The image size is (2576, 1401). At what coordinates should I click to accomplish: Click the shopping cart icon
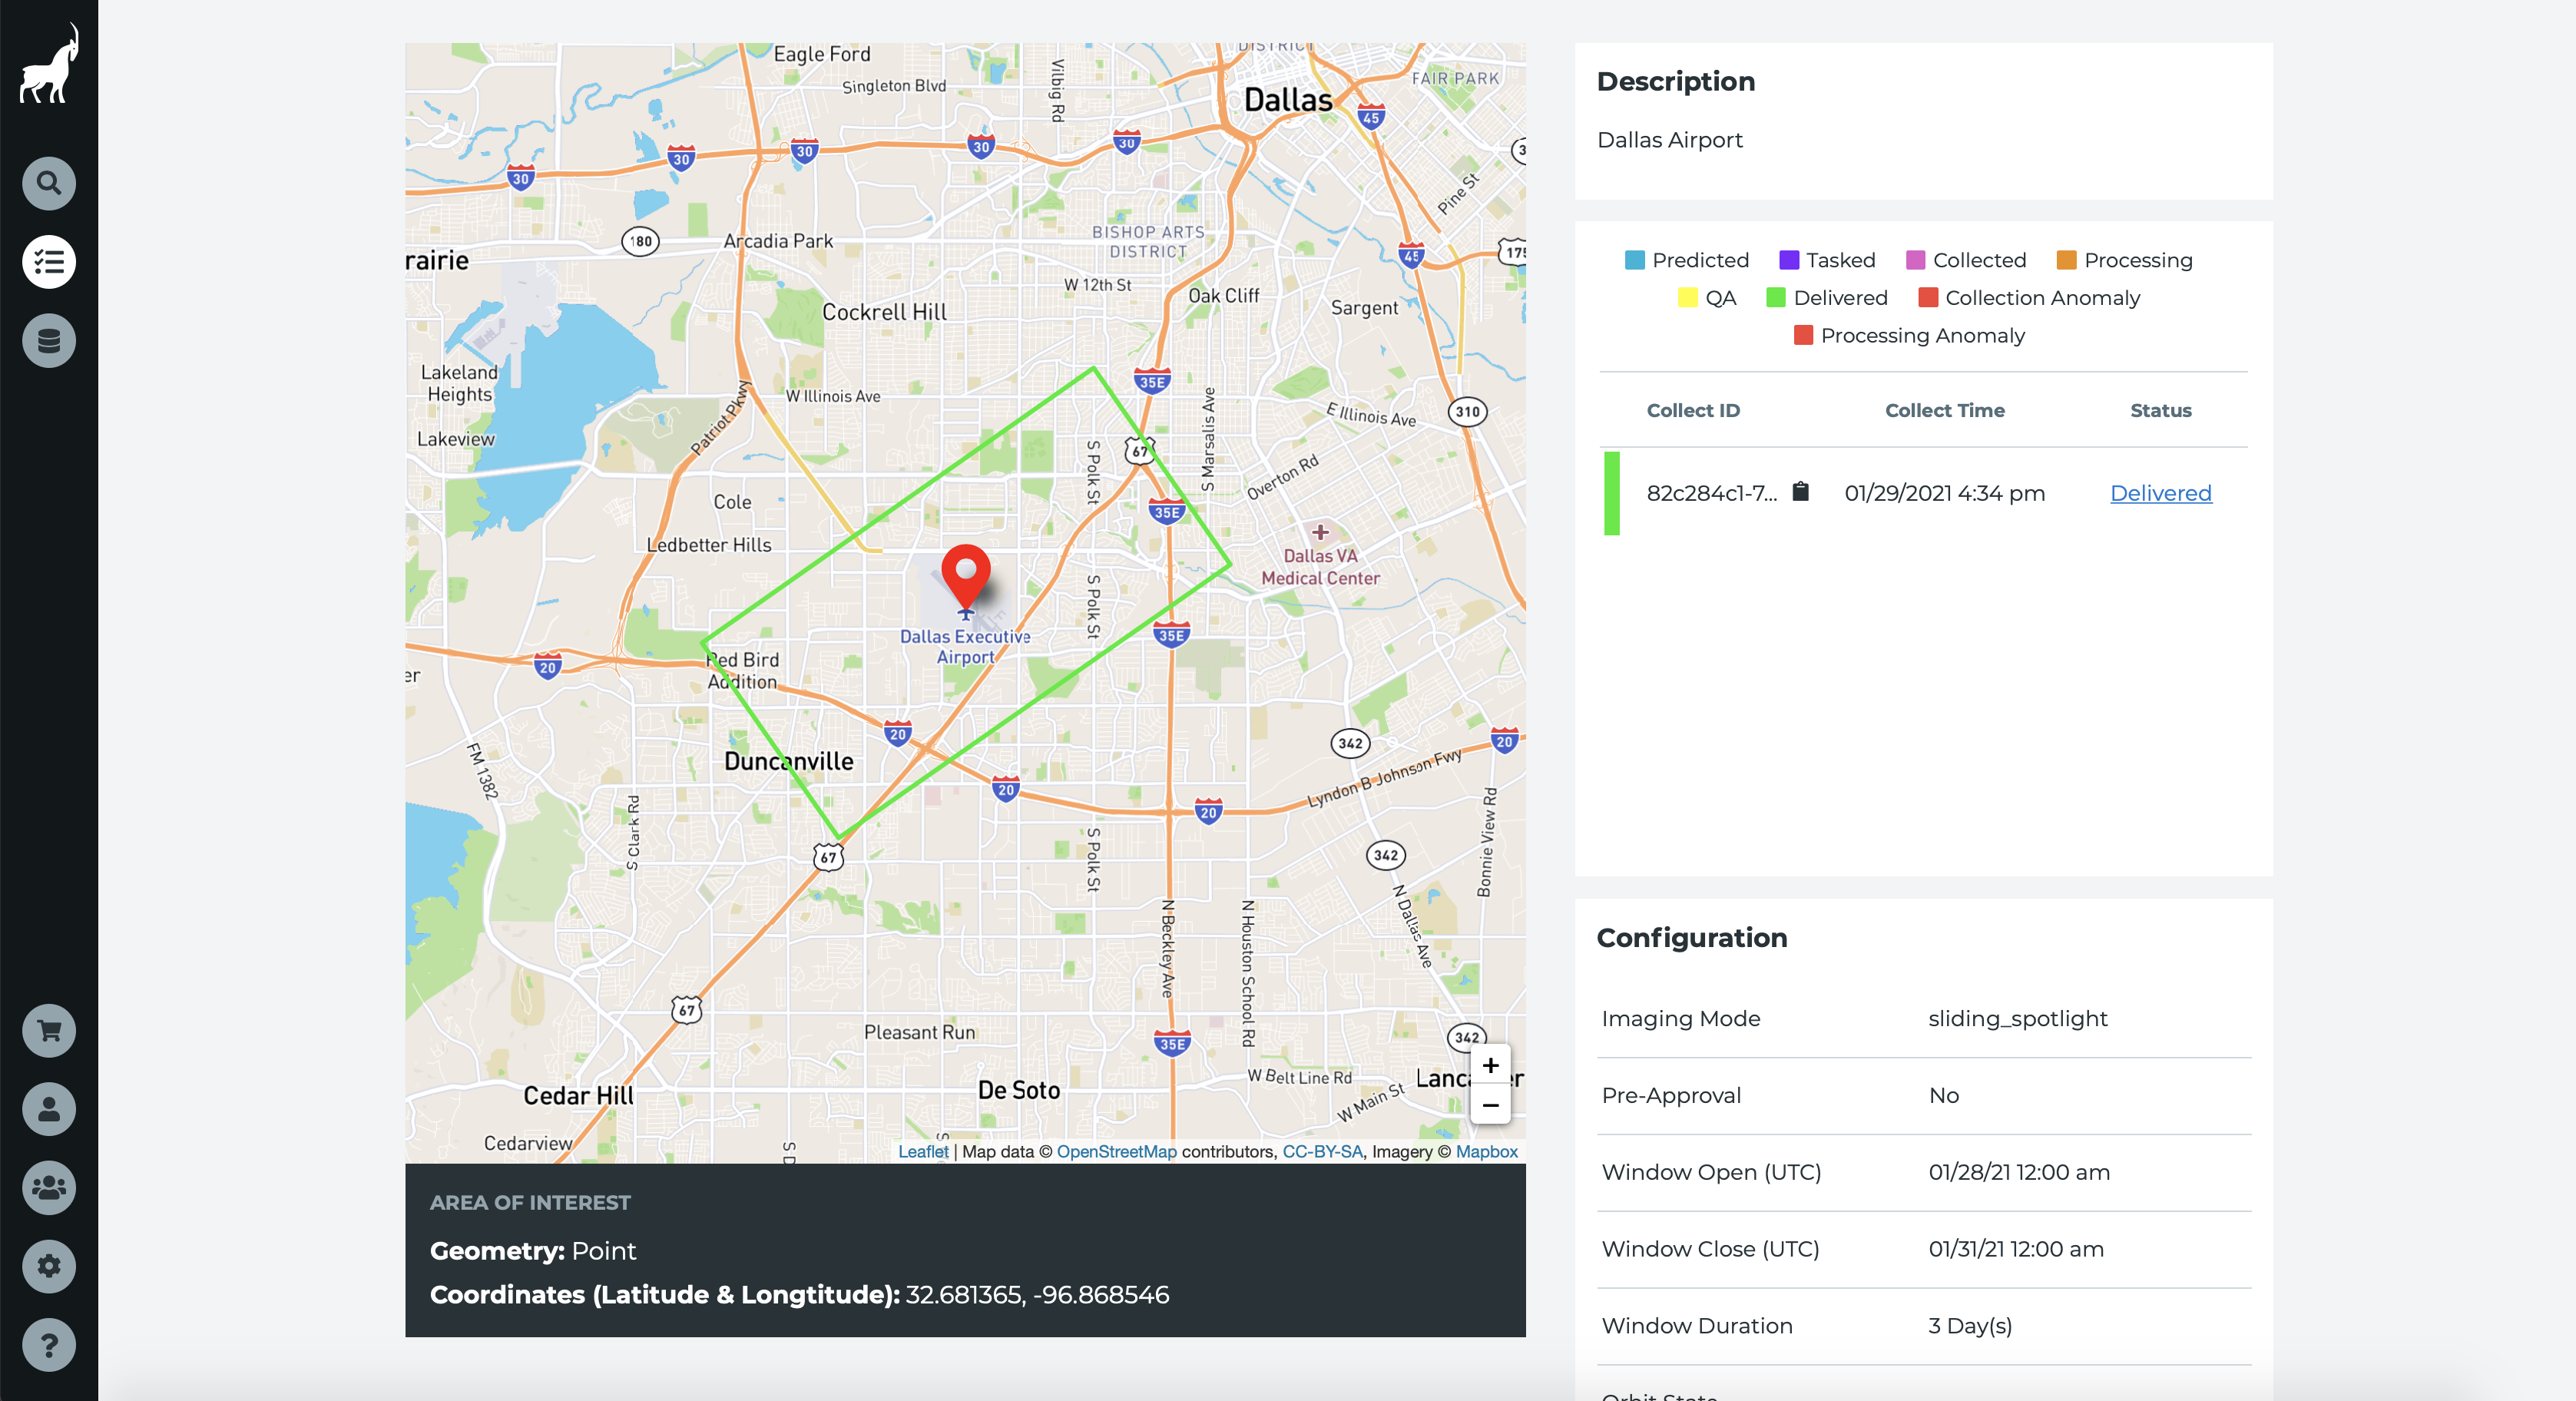(x=48, y=1032)
